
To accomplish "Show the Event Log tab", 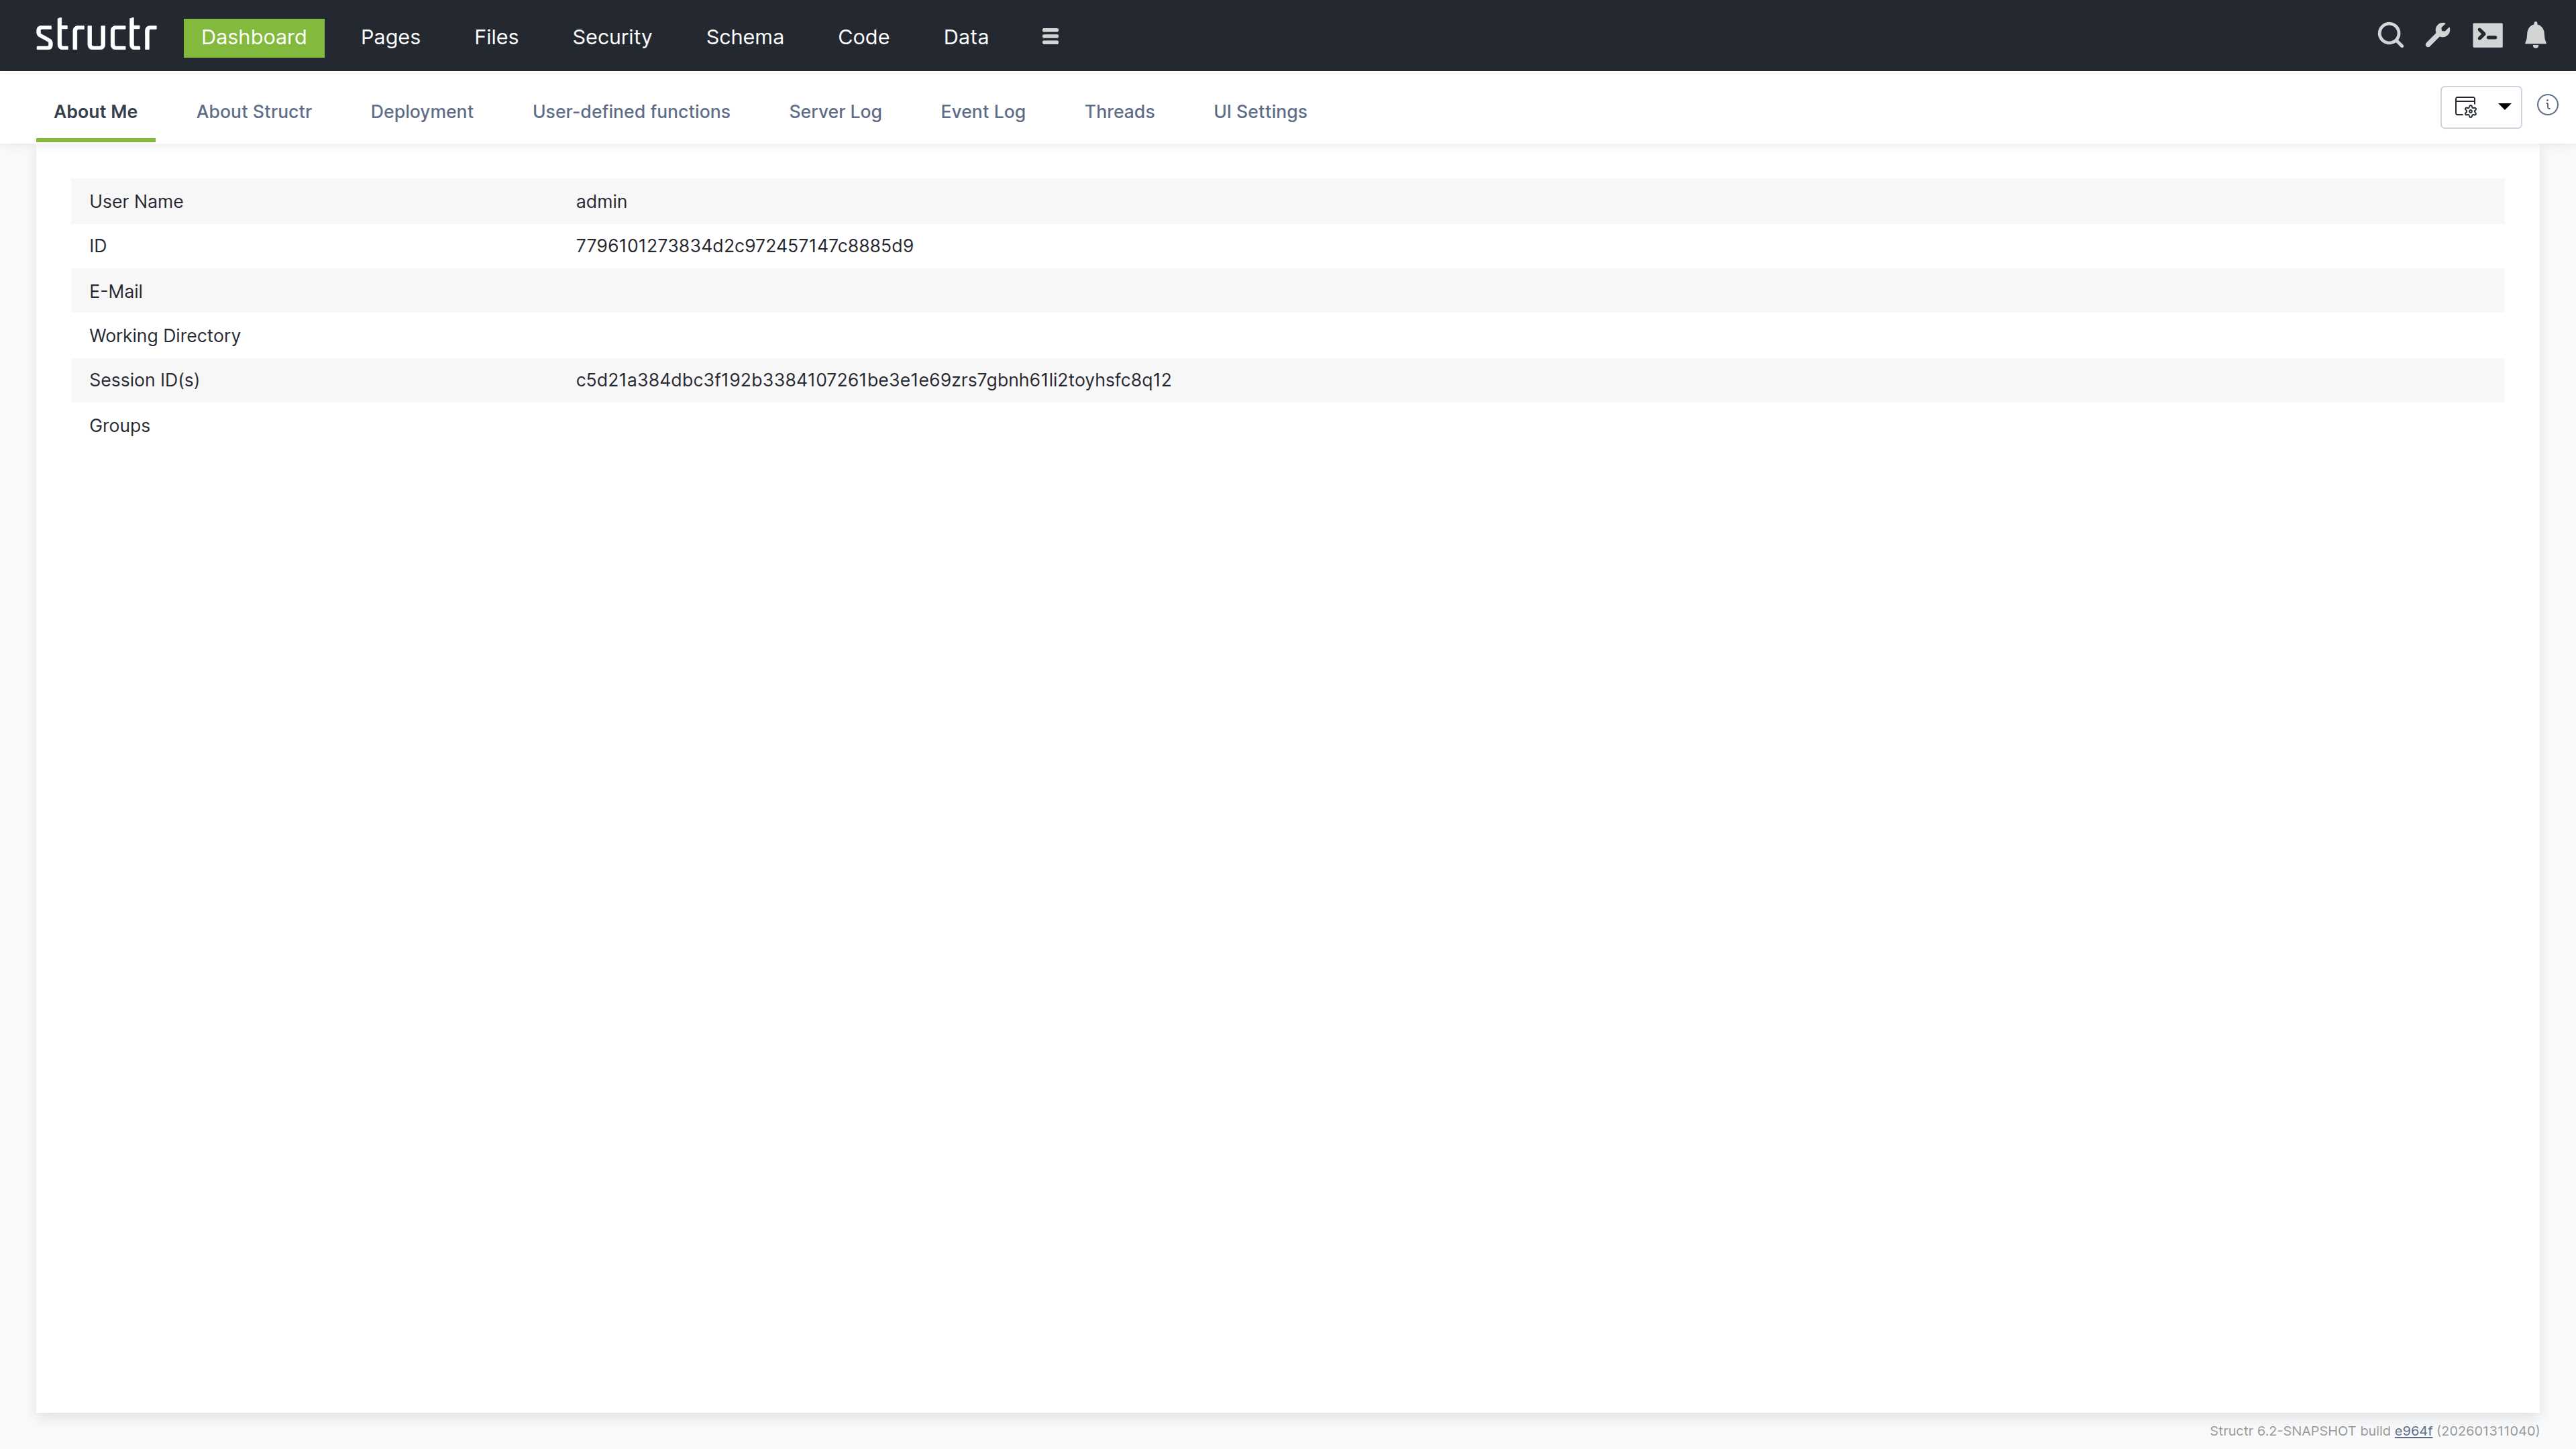I will tap(983, 112).
